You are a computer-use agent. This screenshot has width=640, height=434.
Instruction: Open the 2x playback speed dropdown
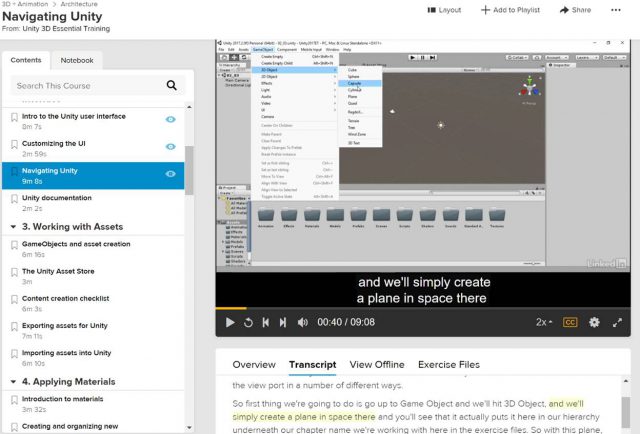[x=544, y=322]
